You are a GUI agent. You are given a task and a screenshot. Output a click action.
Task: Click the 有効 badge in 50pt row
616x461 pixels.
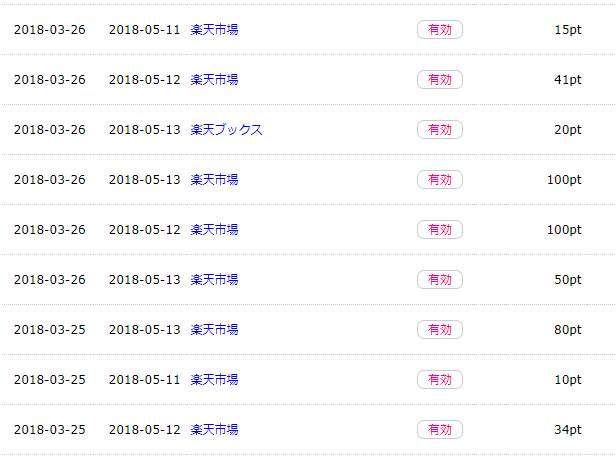pyautogui.click(x=440, y=279)
